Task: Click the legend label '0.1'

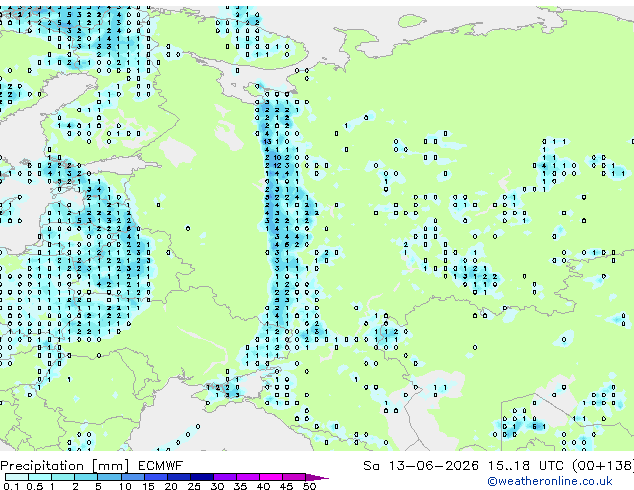Action: tap(12, 486)
